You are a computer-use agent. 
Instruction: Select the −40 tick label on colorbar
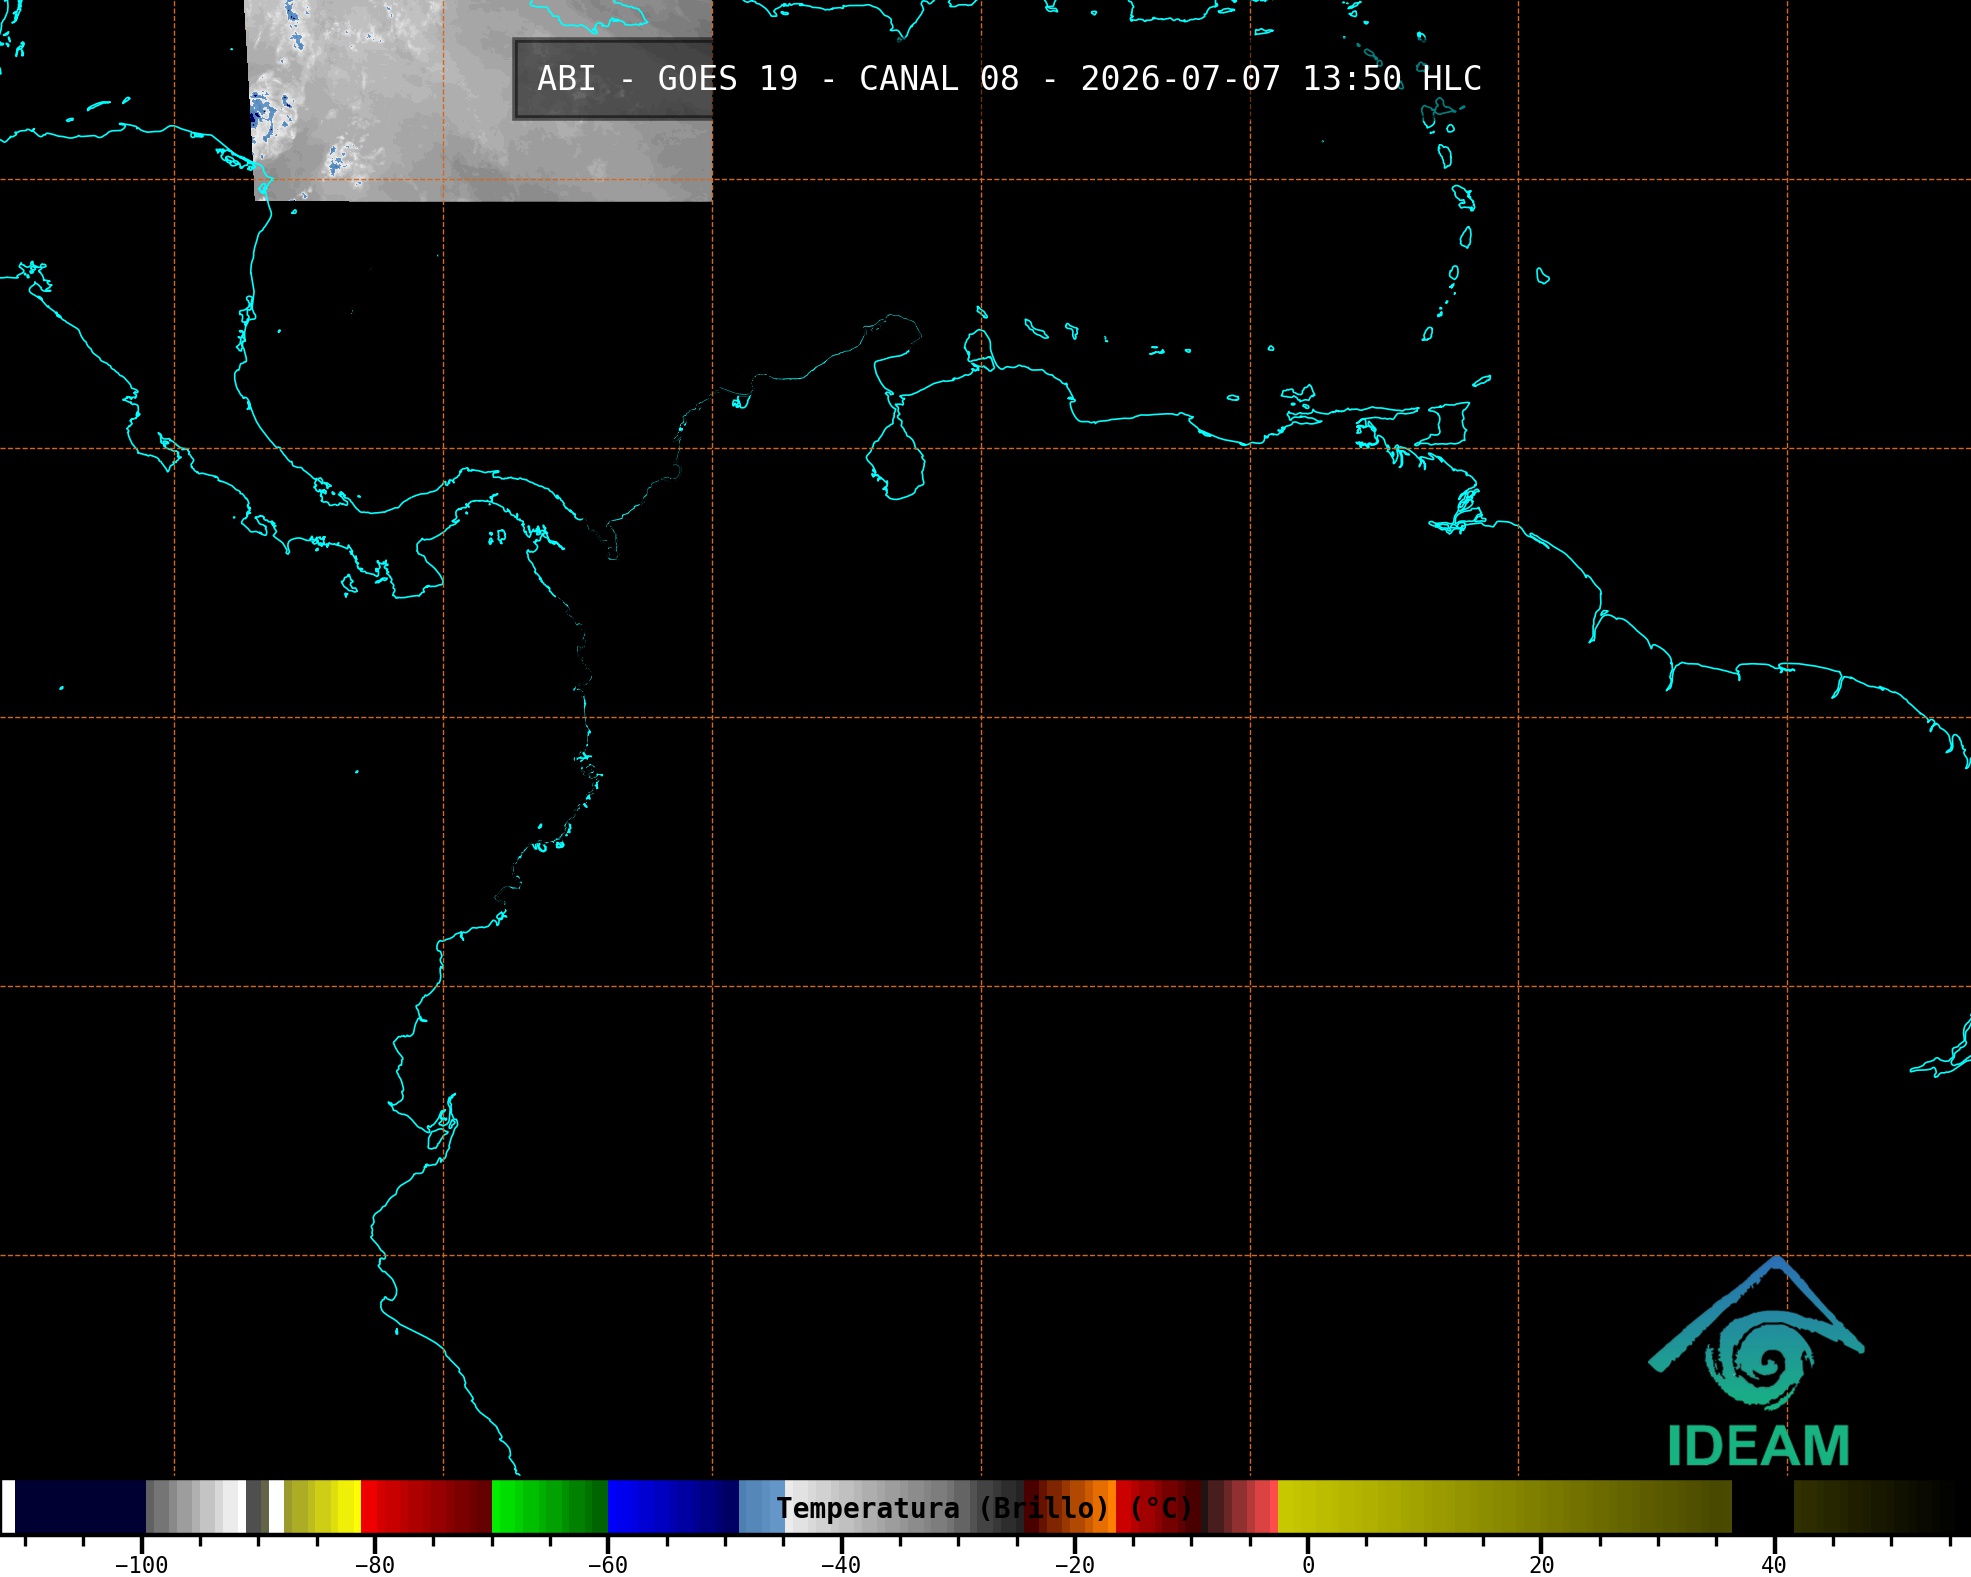(840, 1565)
